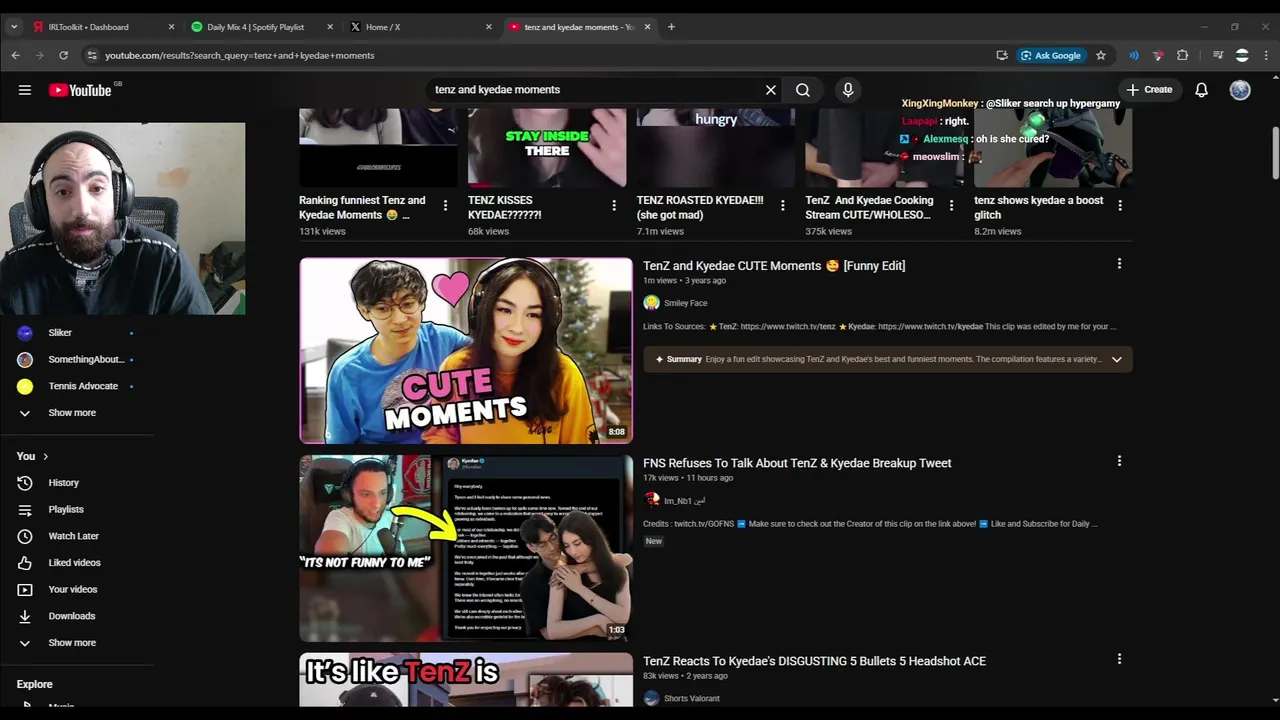Screen dimensions: 1280x720
Task: Open Watch Later in the sidebar
Action: [76, 536]
